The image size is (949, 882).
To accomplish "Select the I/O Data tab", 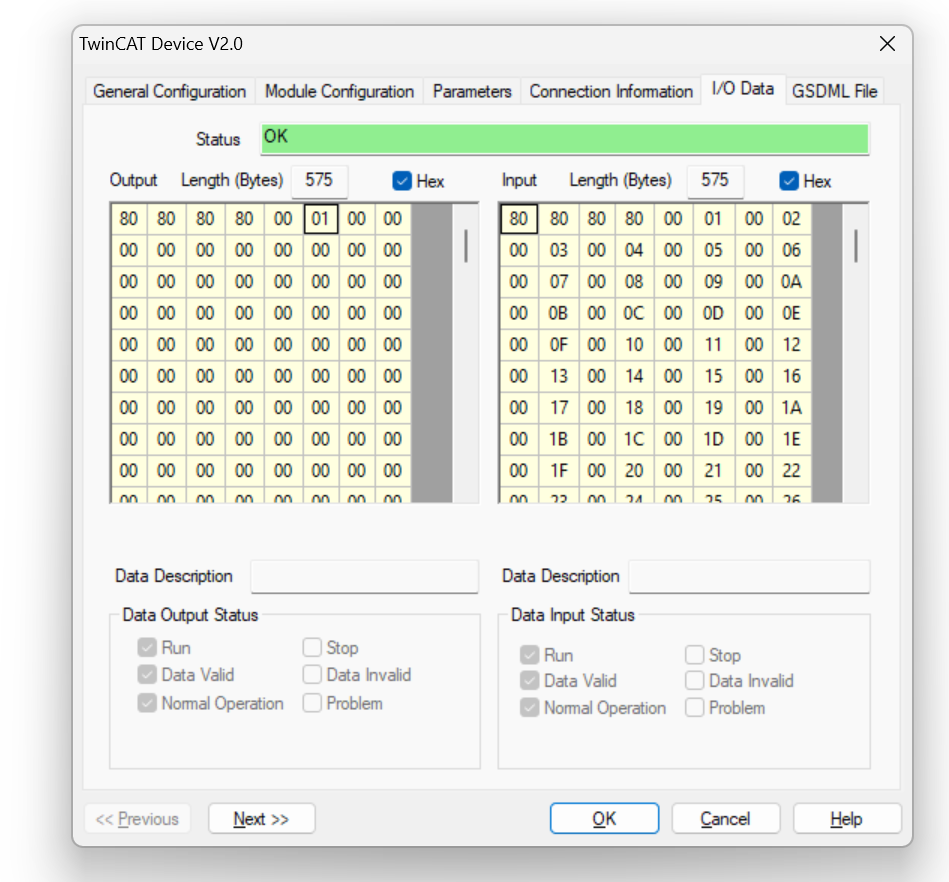I will pos(743,89).
